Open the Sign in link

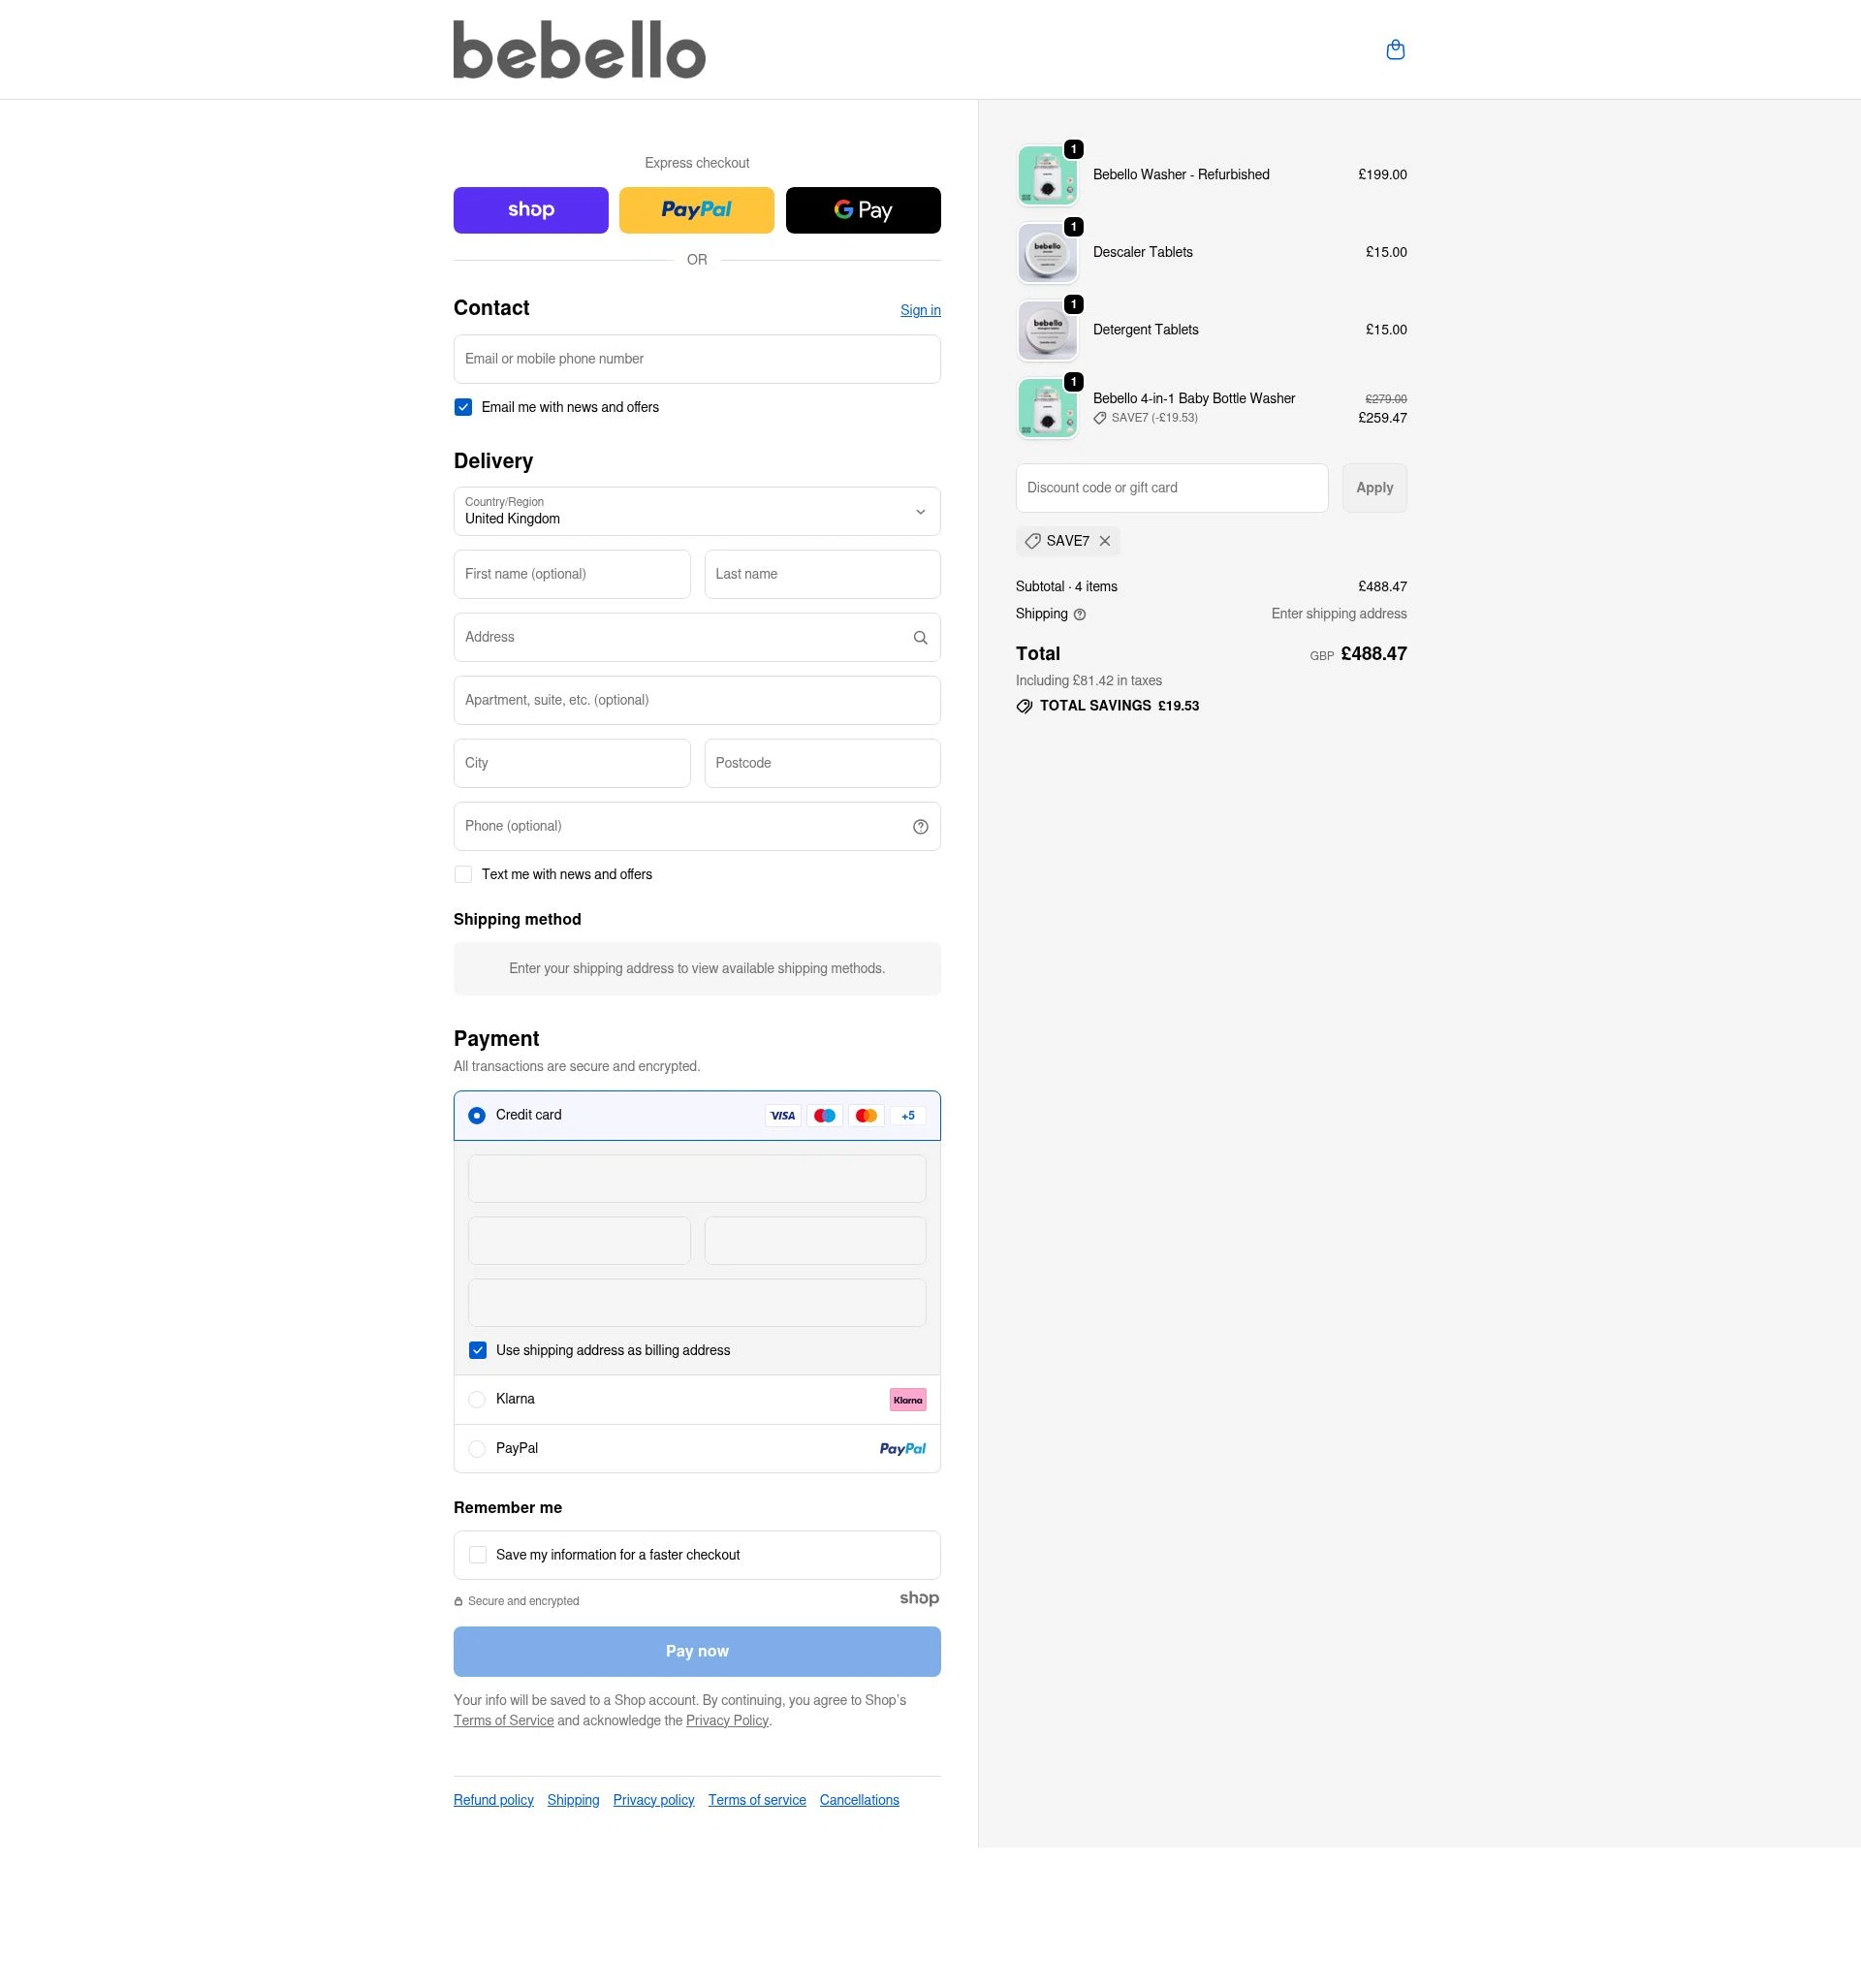pyautogui.click(x=919, y=310)
